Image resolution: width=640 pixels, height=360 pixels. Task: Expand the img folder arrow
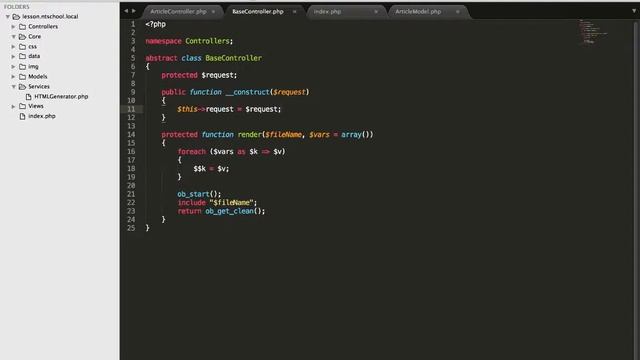(13, 67)
